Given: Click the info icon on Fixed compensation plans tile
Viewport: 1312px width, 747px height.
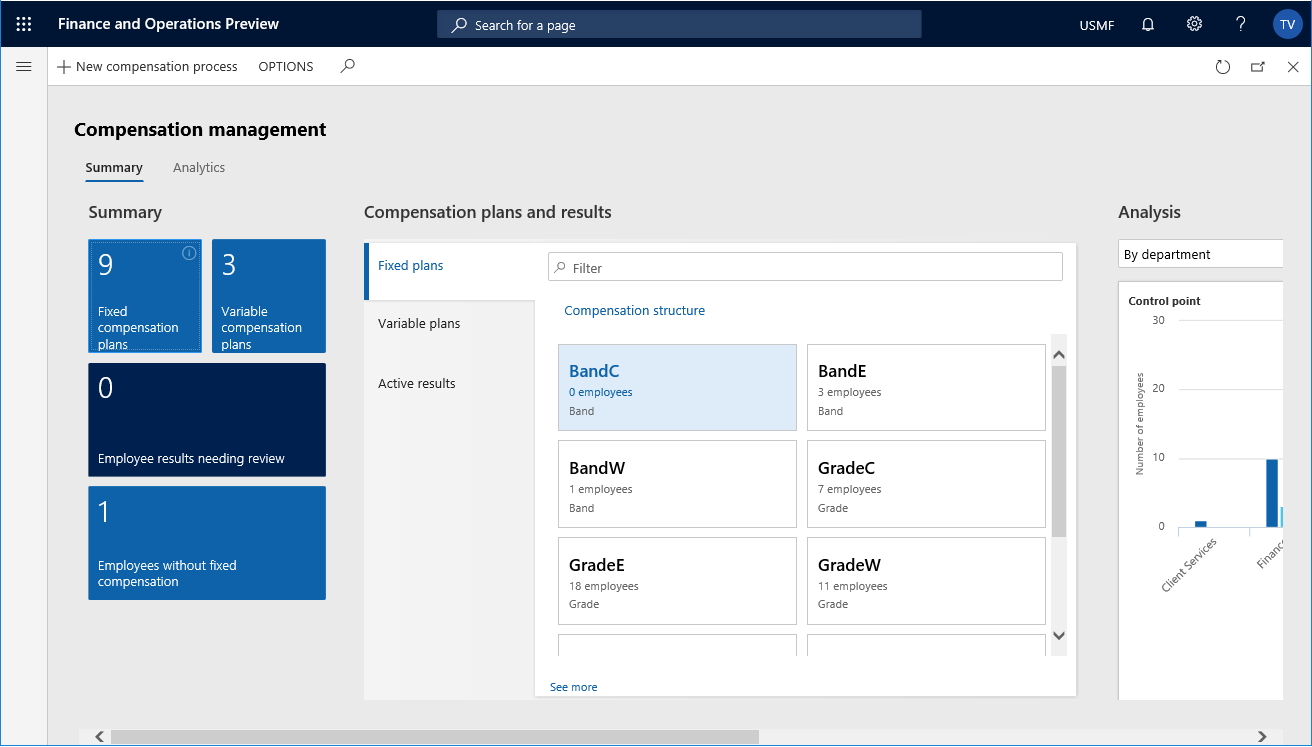Looking at the screenshot, I should point(189,254).
